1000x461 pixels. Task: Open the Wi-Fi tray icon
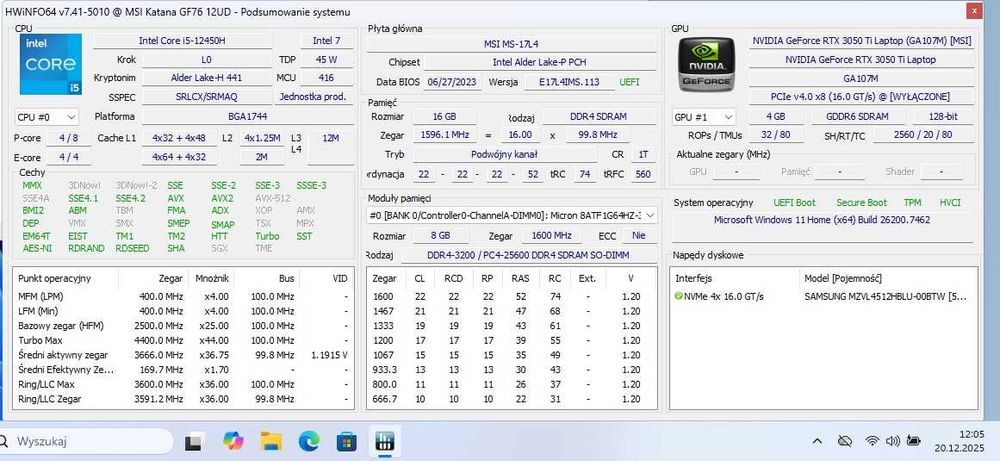(x=872, y=441)
